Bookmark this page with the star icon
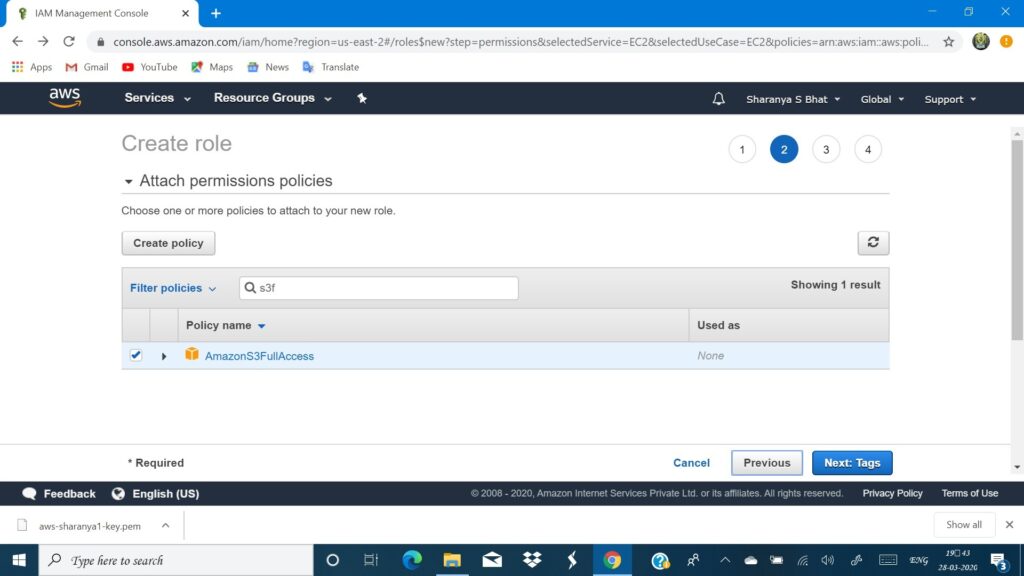This screenshot has height=576, width=1024. tap(949, 42)
